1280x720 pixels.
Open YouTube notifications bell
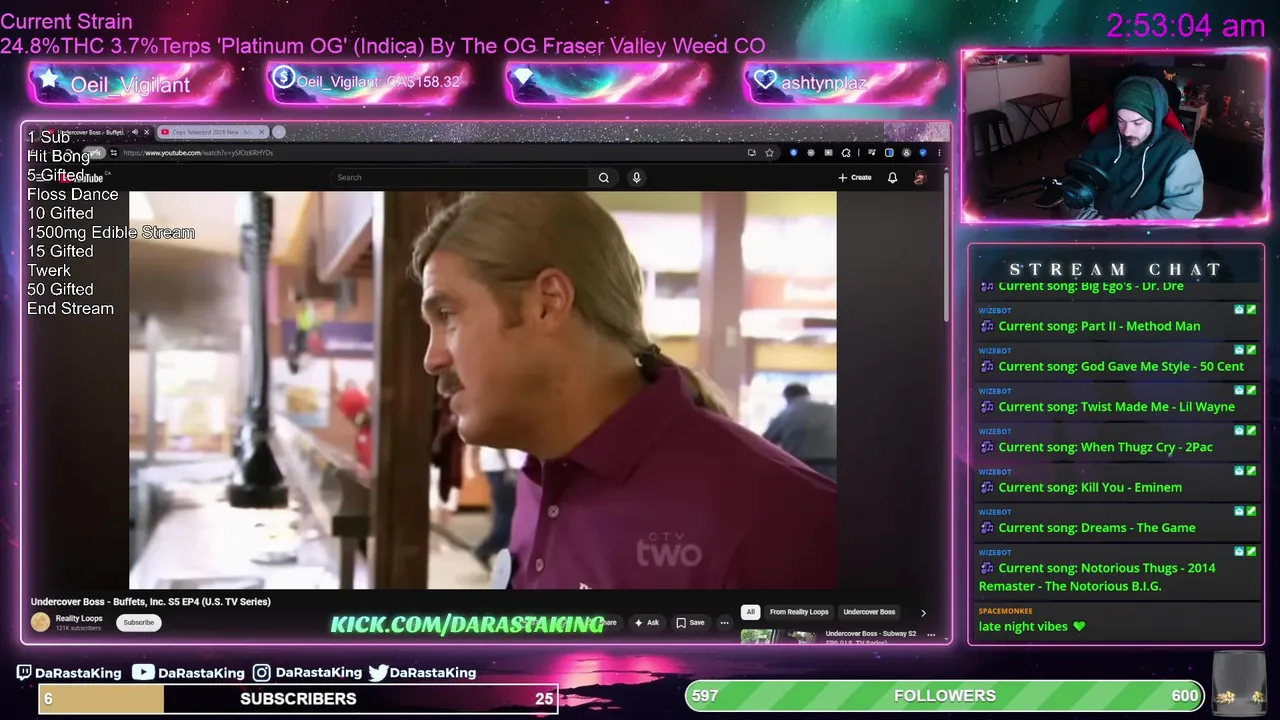coord(892,177)
